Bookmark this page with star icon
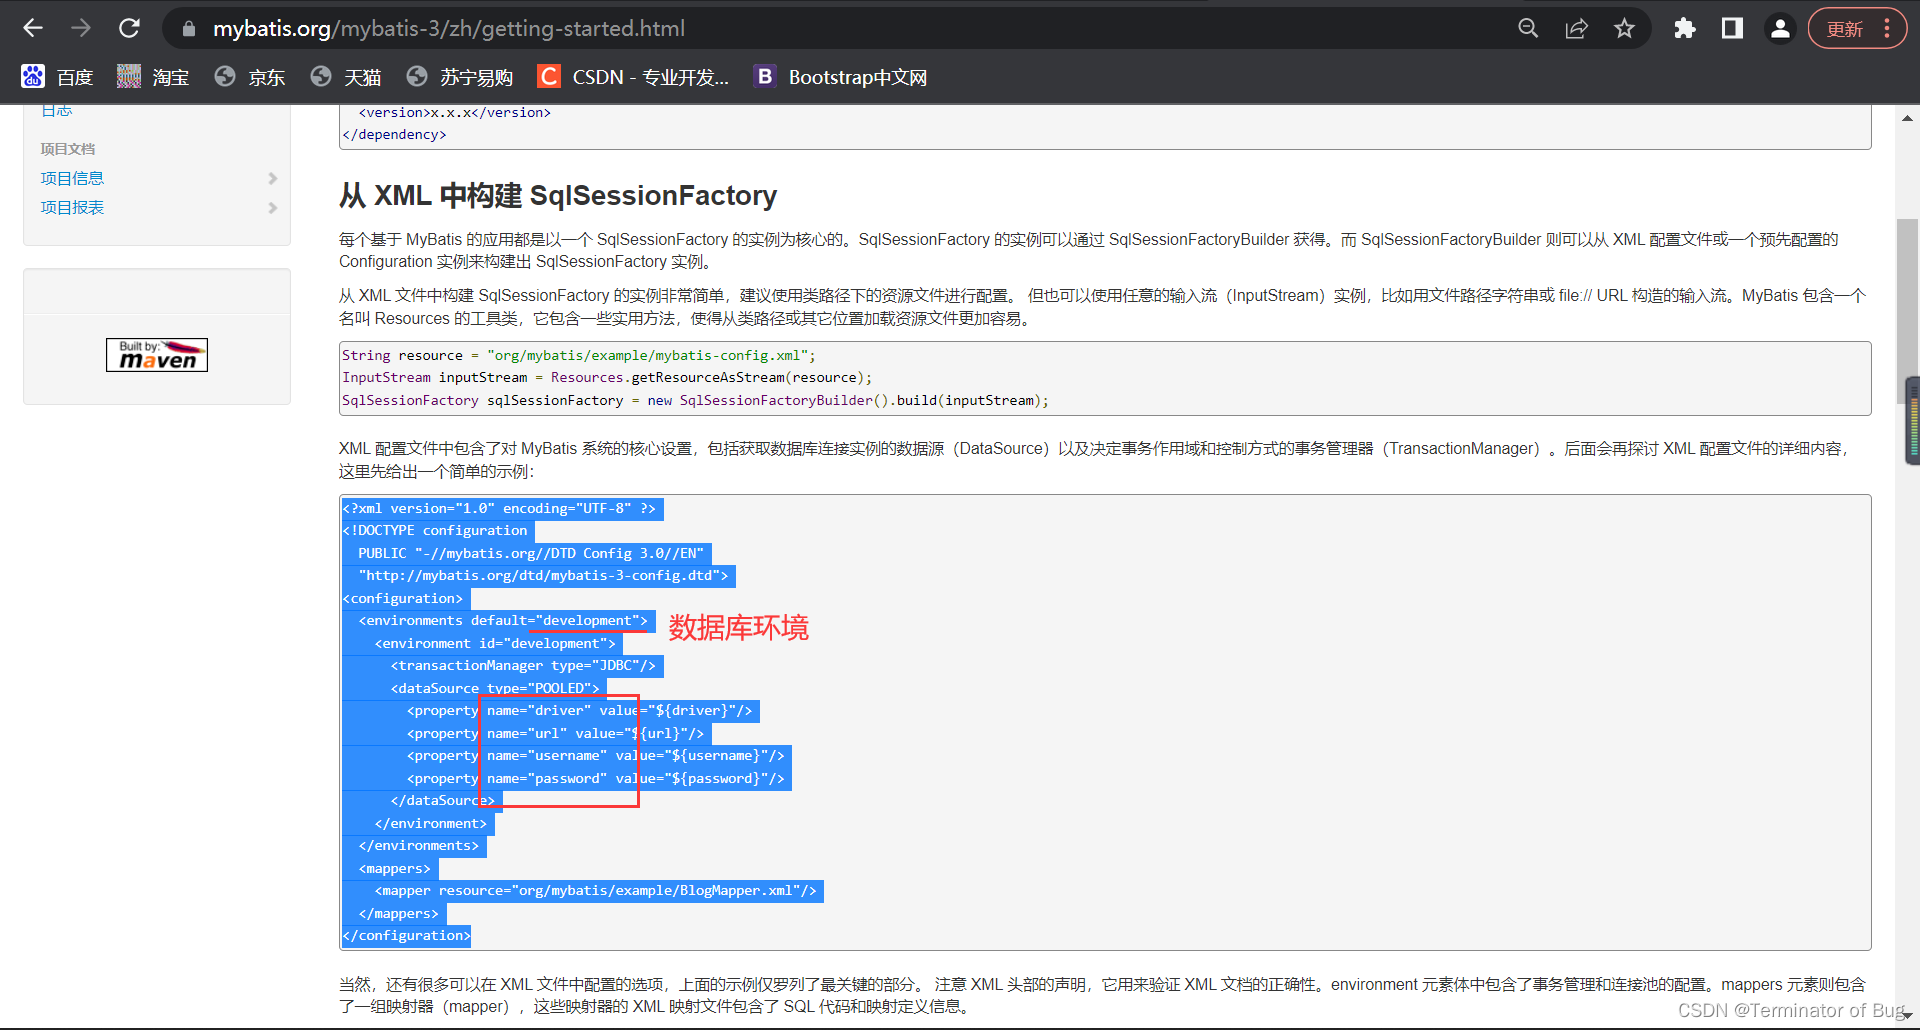The image size is (1920, 1030). (1624, 28)
